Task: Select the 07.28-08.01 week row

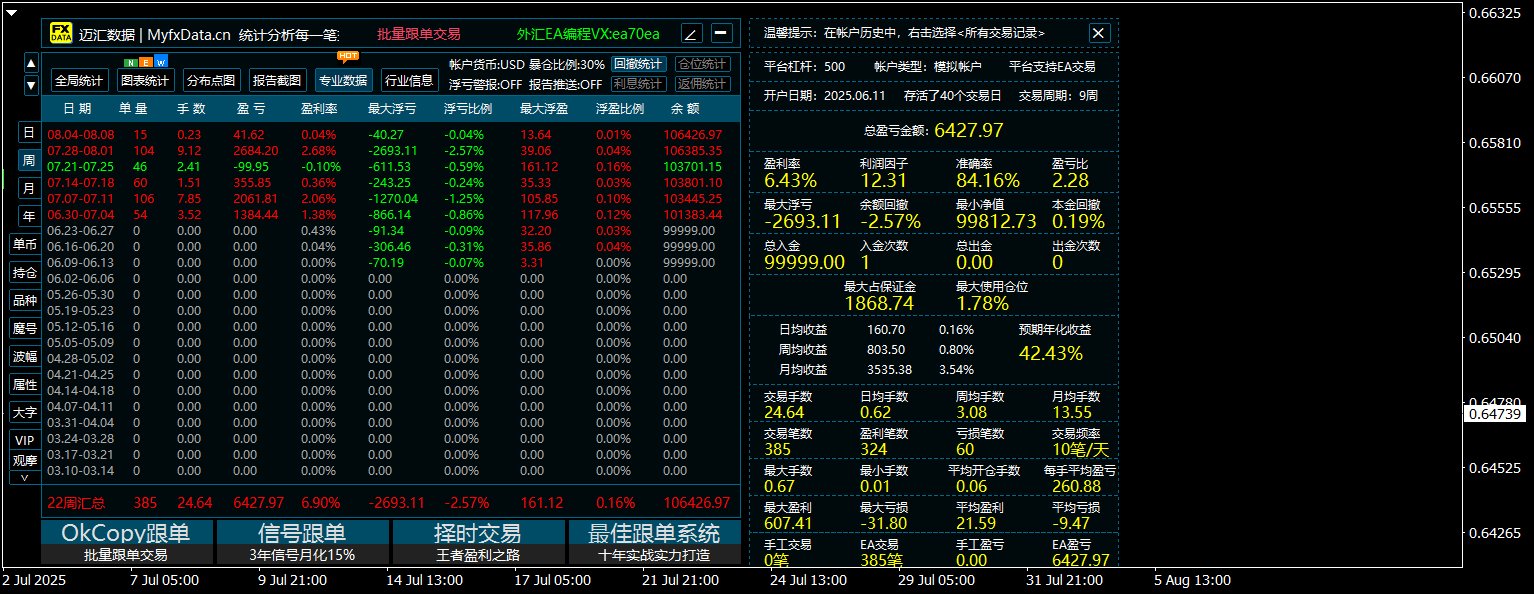Action: [x=391, y=150]
